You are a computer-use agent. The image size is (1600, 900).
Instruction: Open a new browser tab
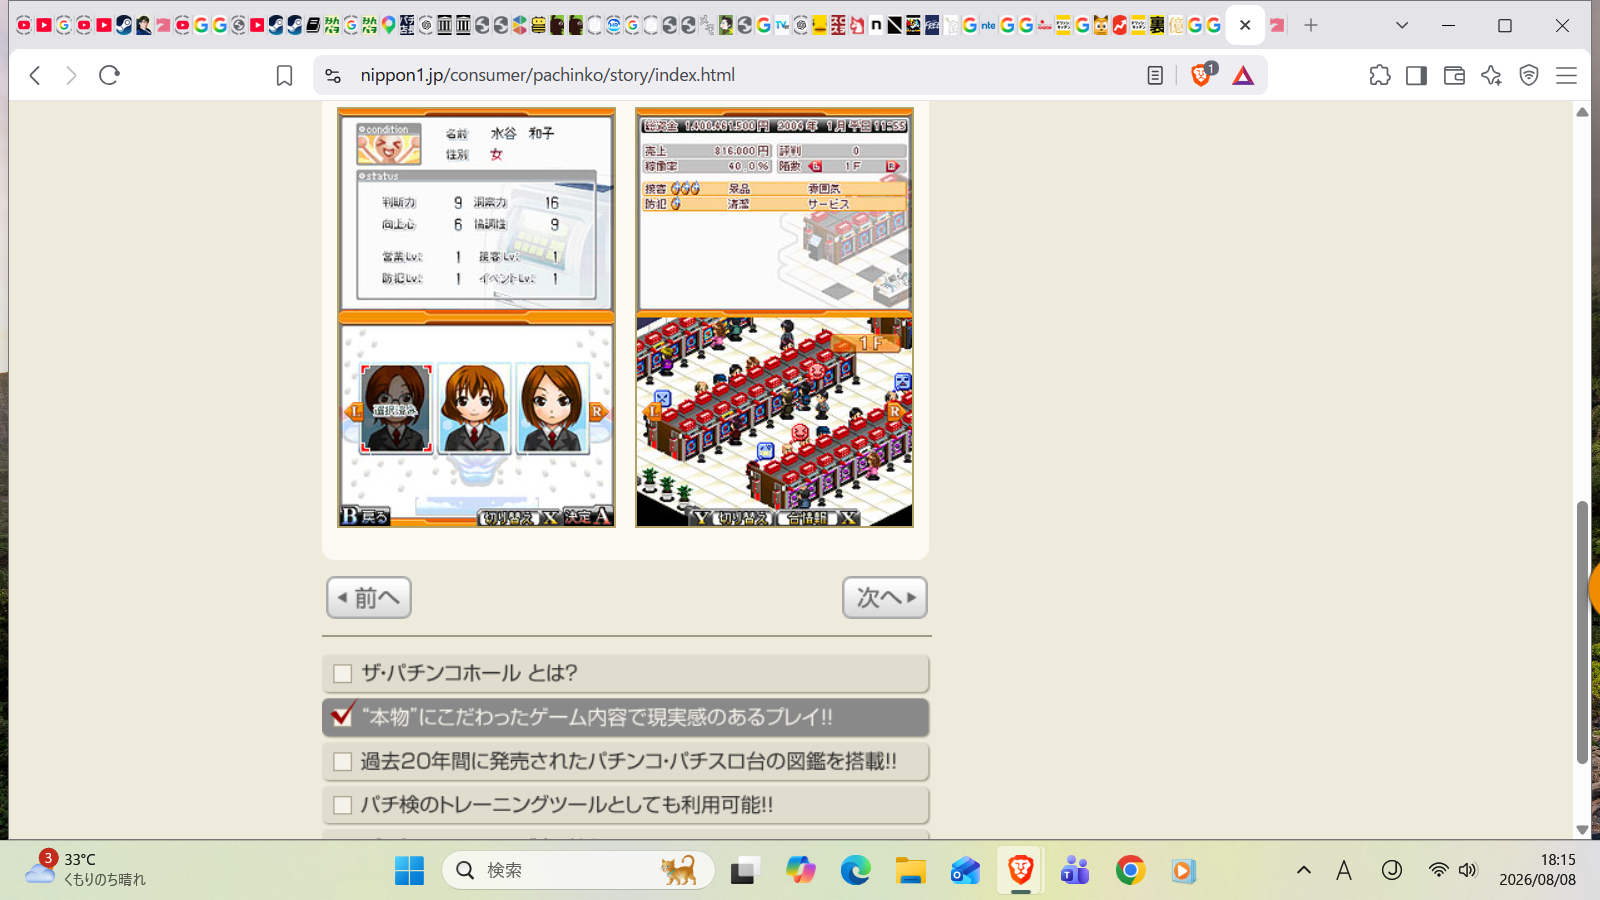(1311, 25)
